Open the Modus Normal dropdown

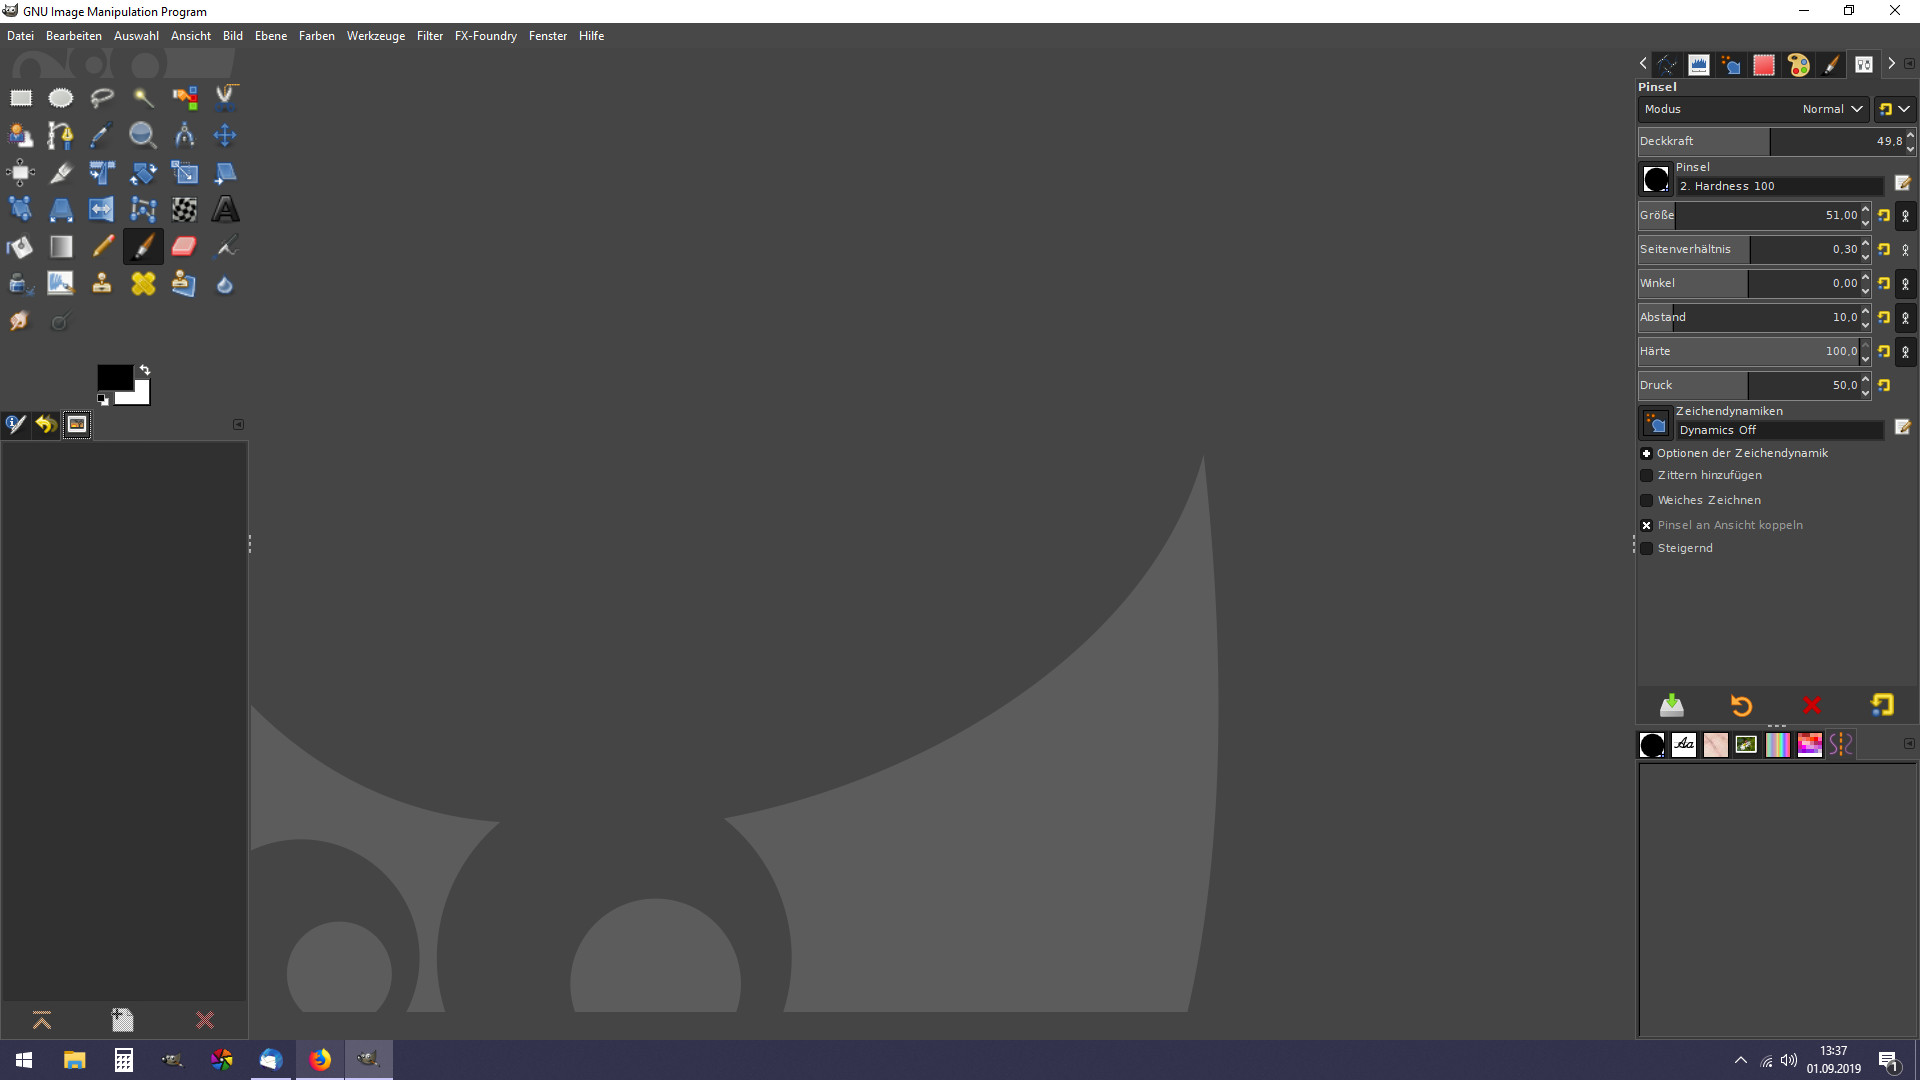point(1754,109)
